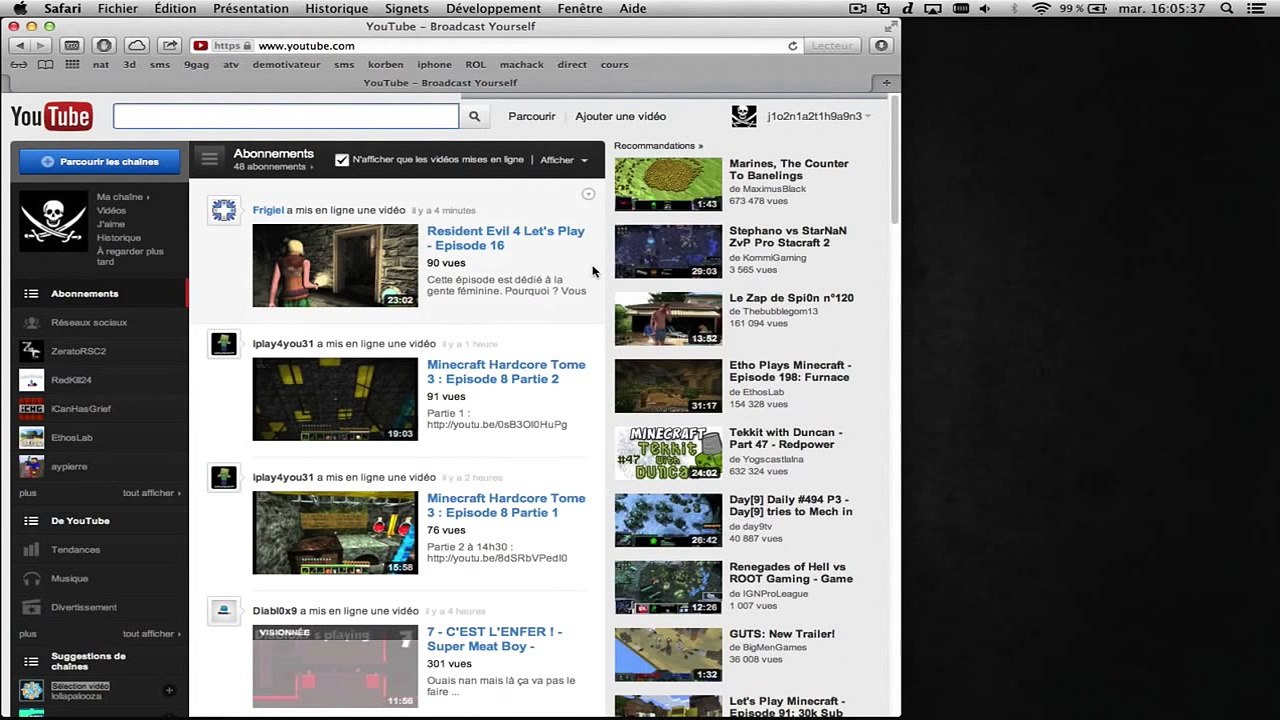
Task: Expand the "Ma chaîne" link
Action: (x=123, y=197)
